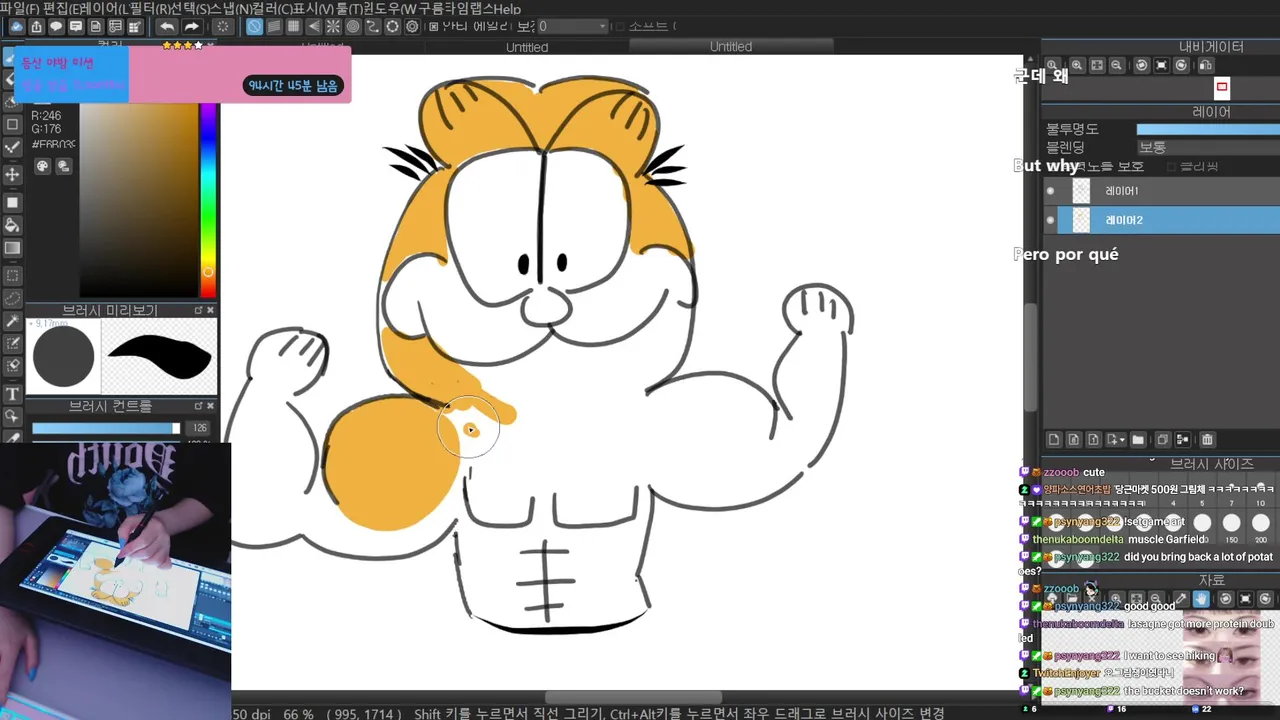Duplicate the selected layer
The width and height of the screenshot is (1280, 720).
1162,440
